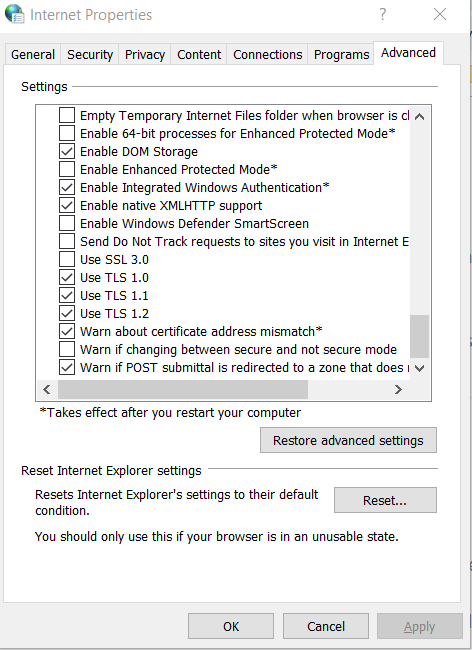Enable the Use SSL 3.0 checkbox
472x650 pixels.
click(67, 259)
